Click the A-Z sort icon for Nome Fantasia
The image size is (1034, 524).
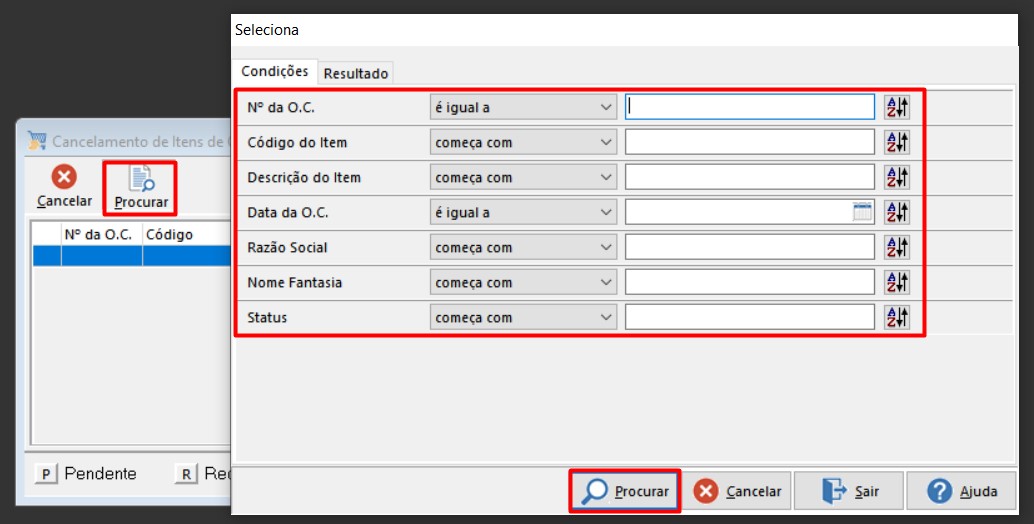coord(897,282)
